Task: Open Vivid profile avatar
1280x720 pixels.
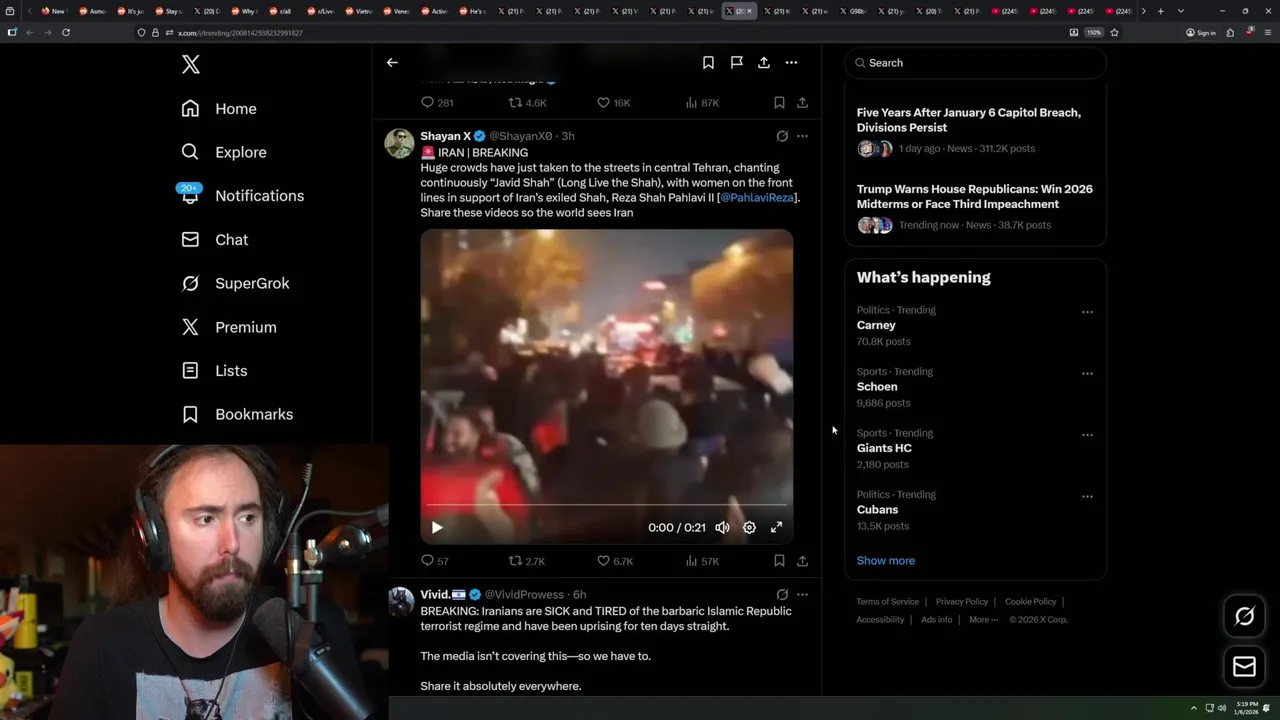Action: [400, 601]
